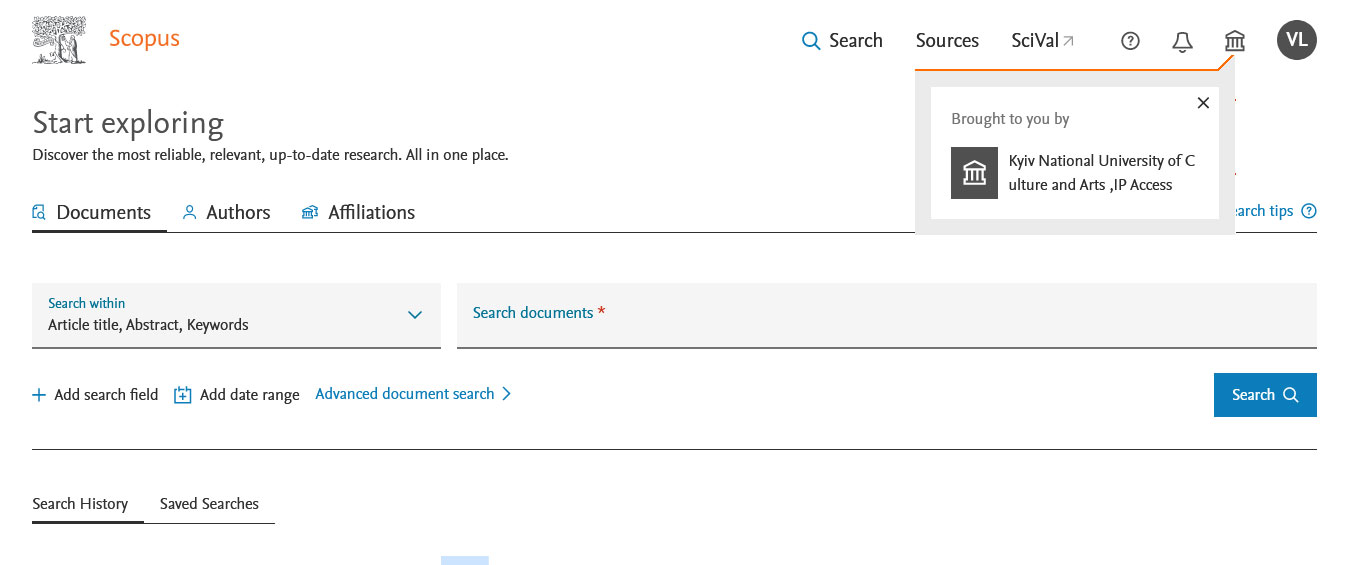Open notifications bell icon

1182,41
